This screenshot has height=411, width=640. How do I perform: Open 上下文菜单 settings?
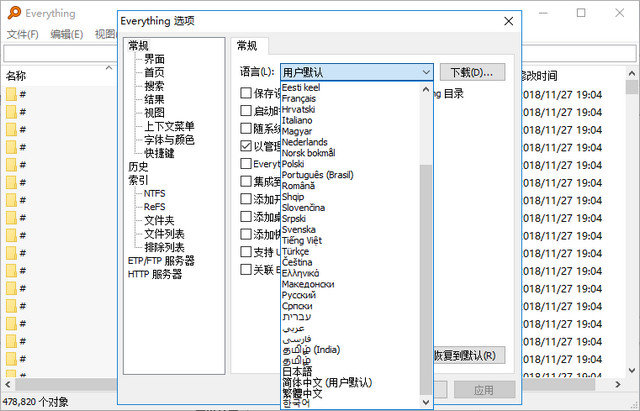[169, 126]
